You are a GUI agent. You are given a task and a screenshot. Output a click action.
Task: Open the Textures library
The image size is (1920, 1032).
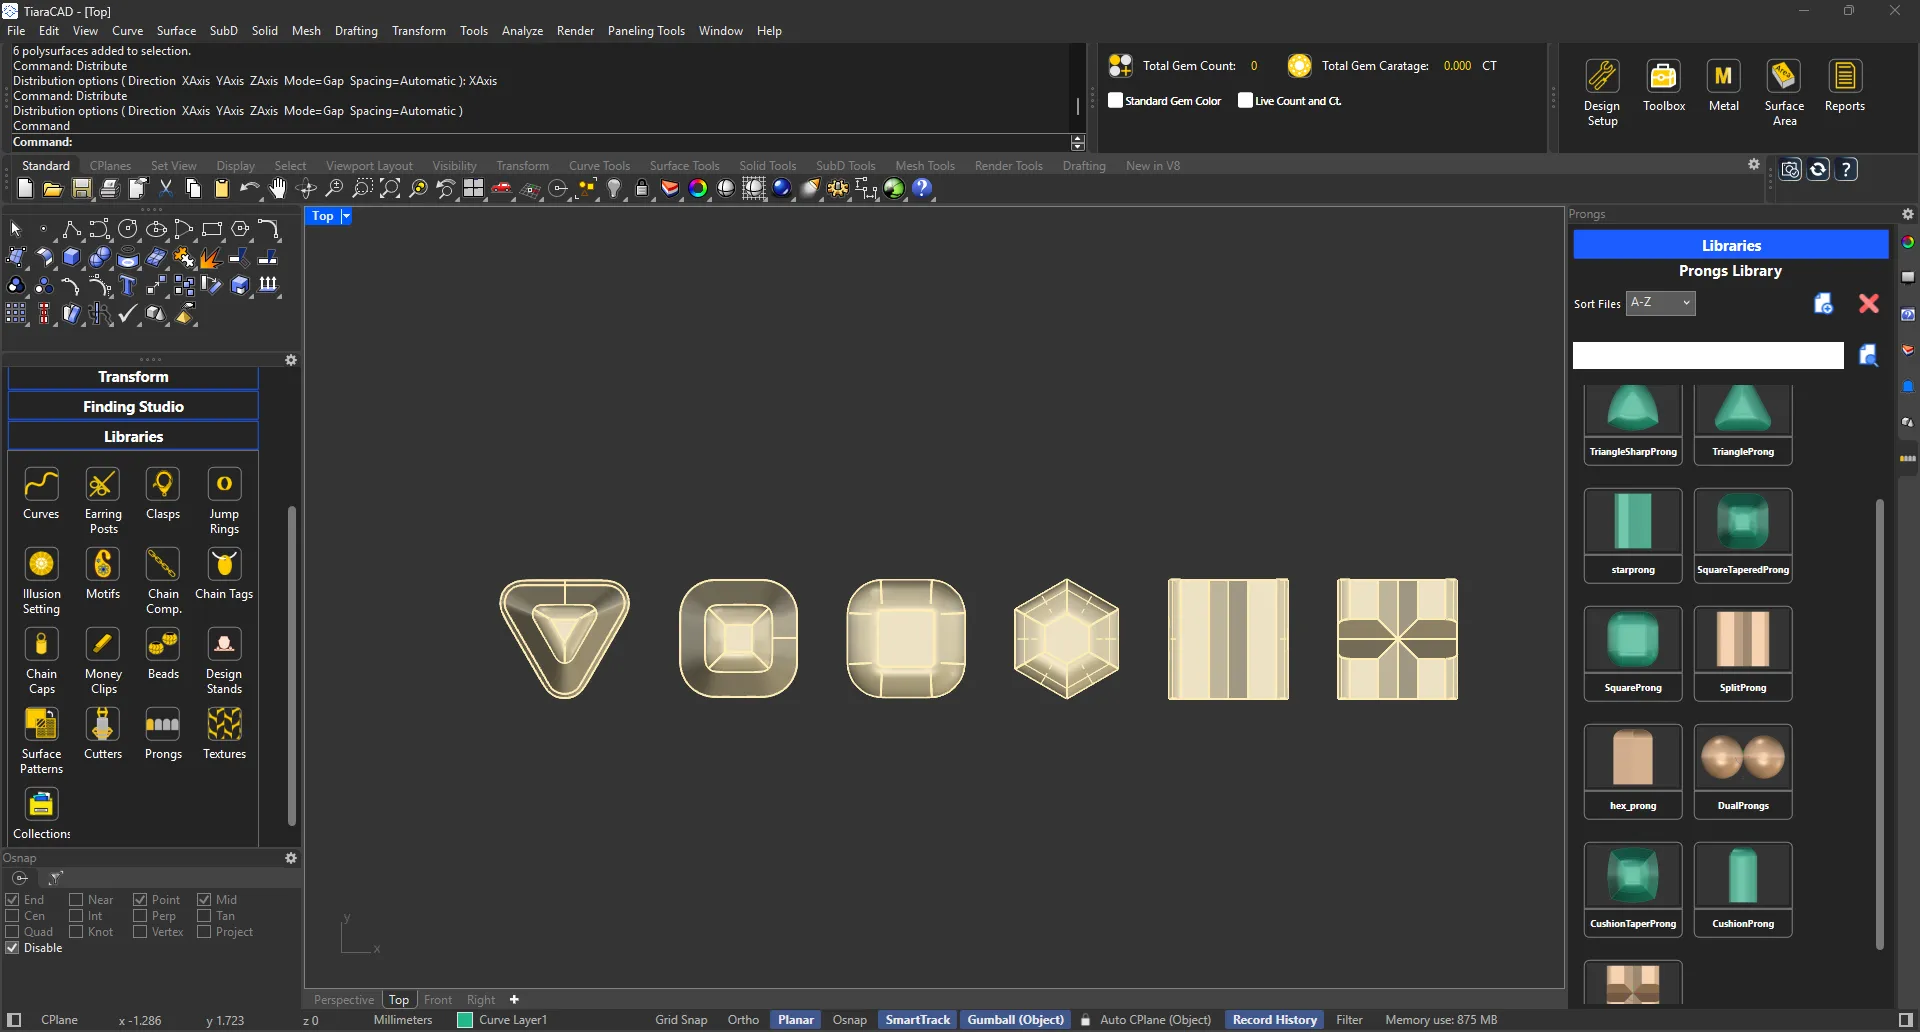click(224, 725)
